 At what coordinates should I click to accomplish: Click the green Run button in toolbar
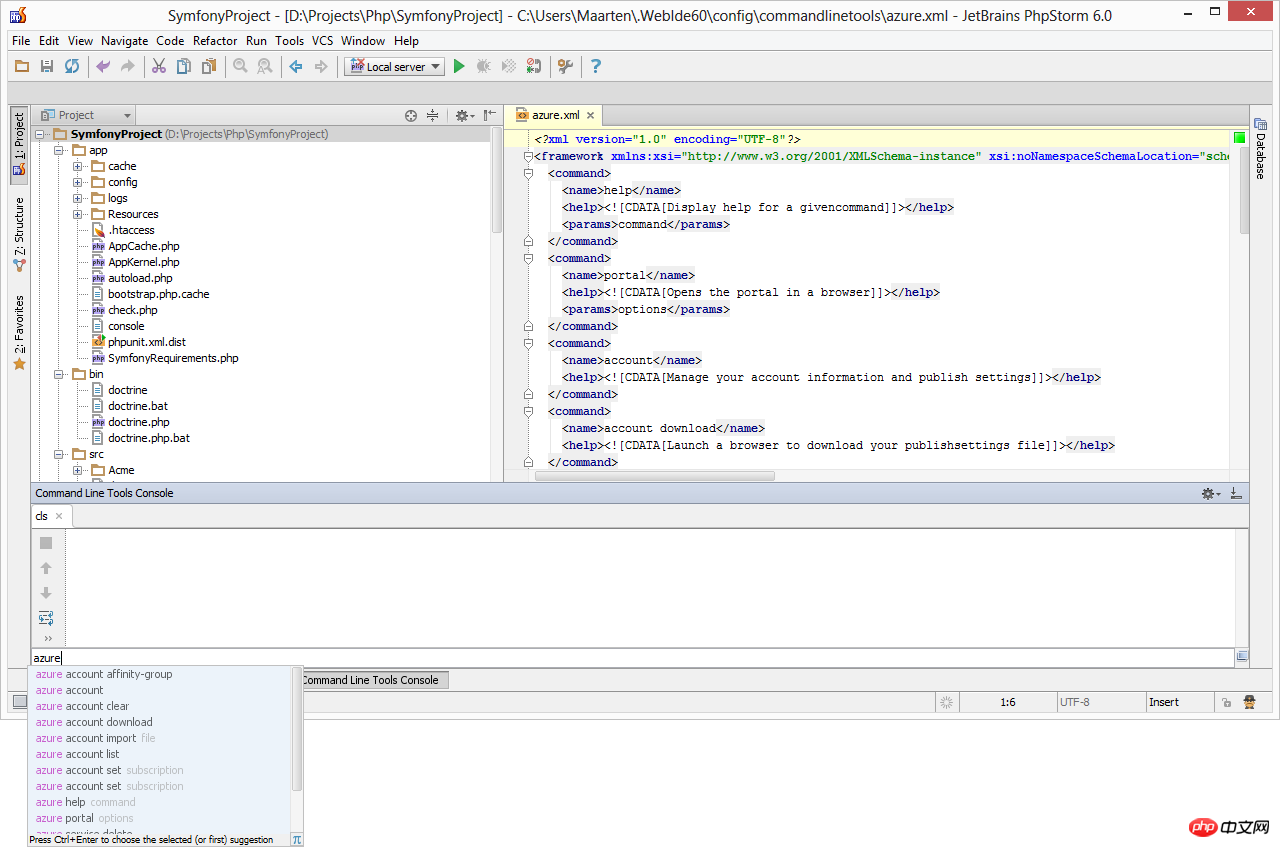[459, 66]
